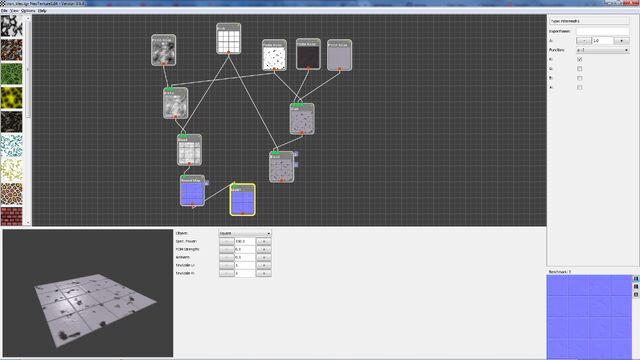Screen dimensions: 640x360
Task: Open the Function dropdown
Action: pyautogui.click(x=602, y=50)
